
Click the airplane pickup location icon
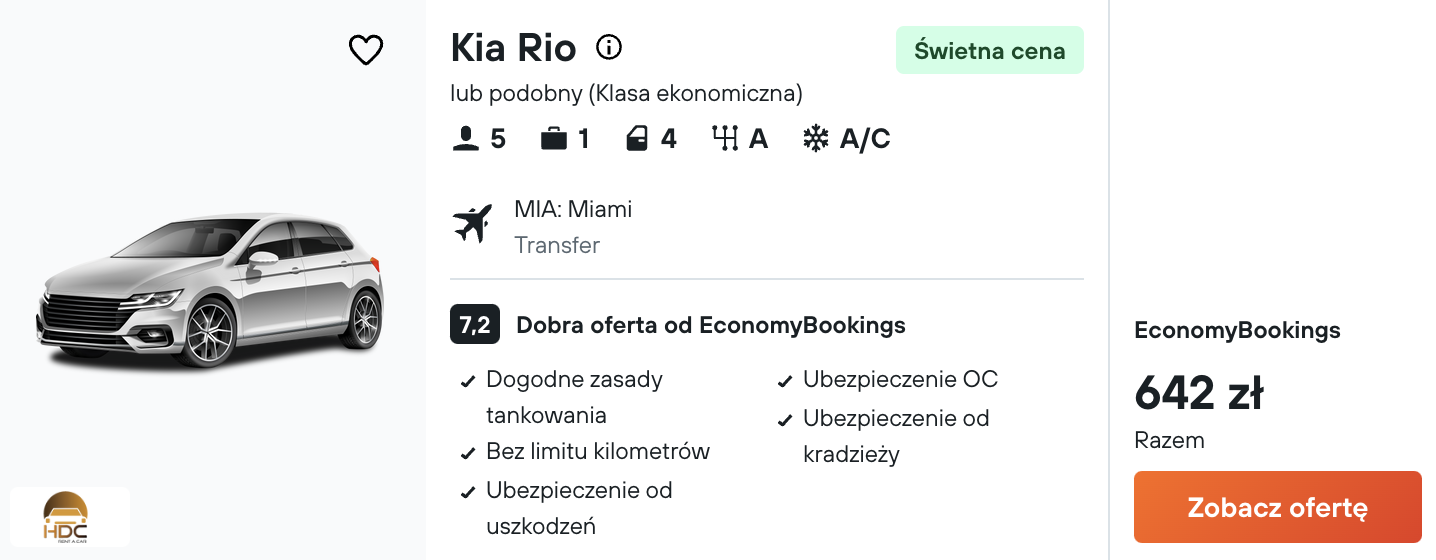473,223
